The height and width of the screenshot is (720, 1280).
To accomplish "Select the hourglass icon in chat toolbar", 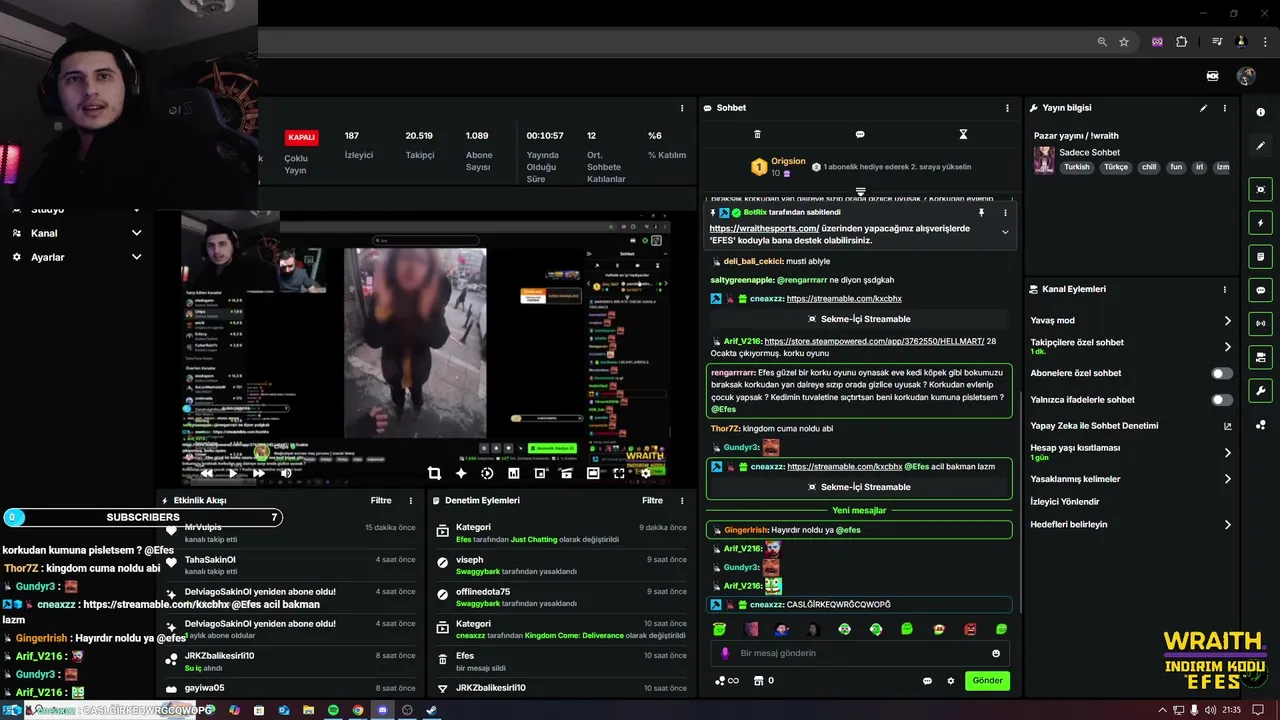I will click(x=963, y=134).
